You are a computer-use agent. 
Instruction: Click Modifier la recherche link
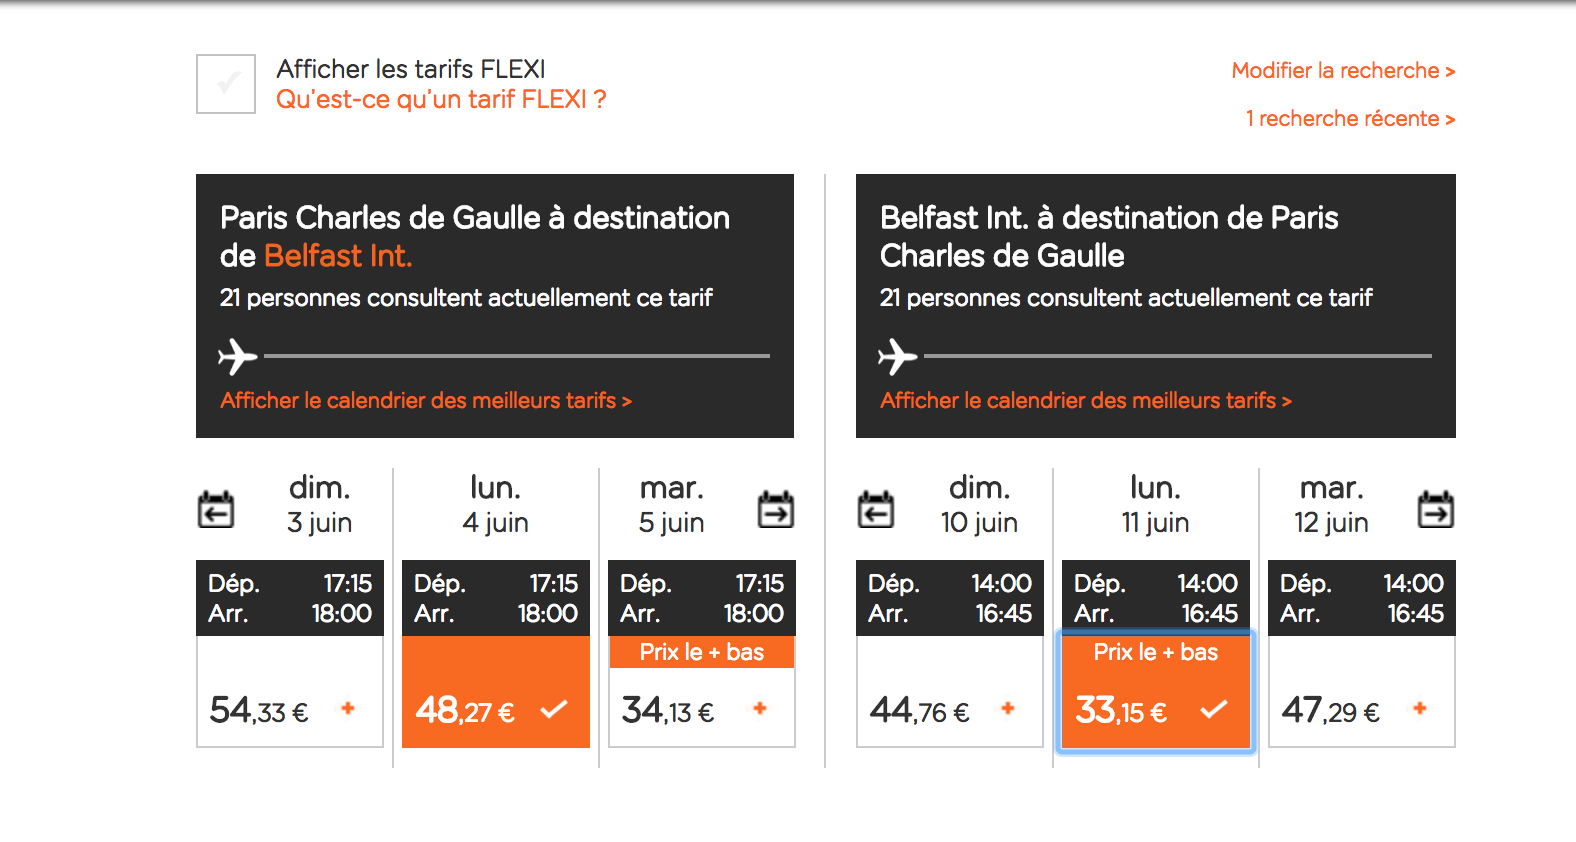point(1343,71)
